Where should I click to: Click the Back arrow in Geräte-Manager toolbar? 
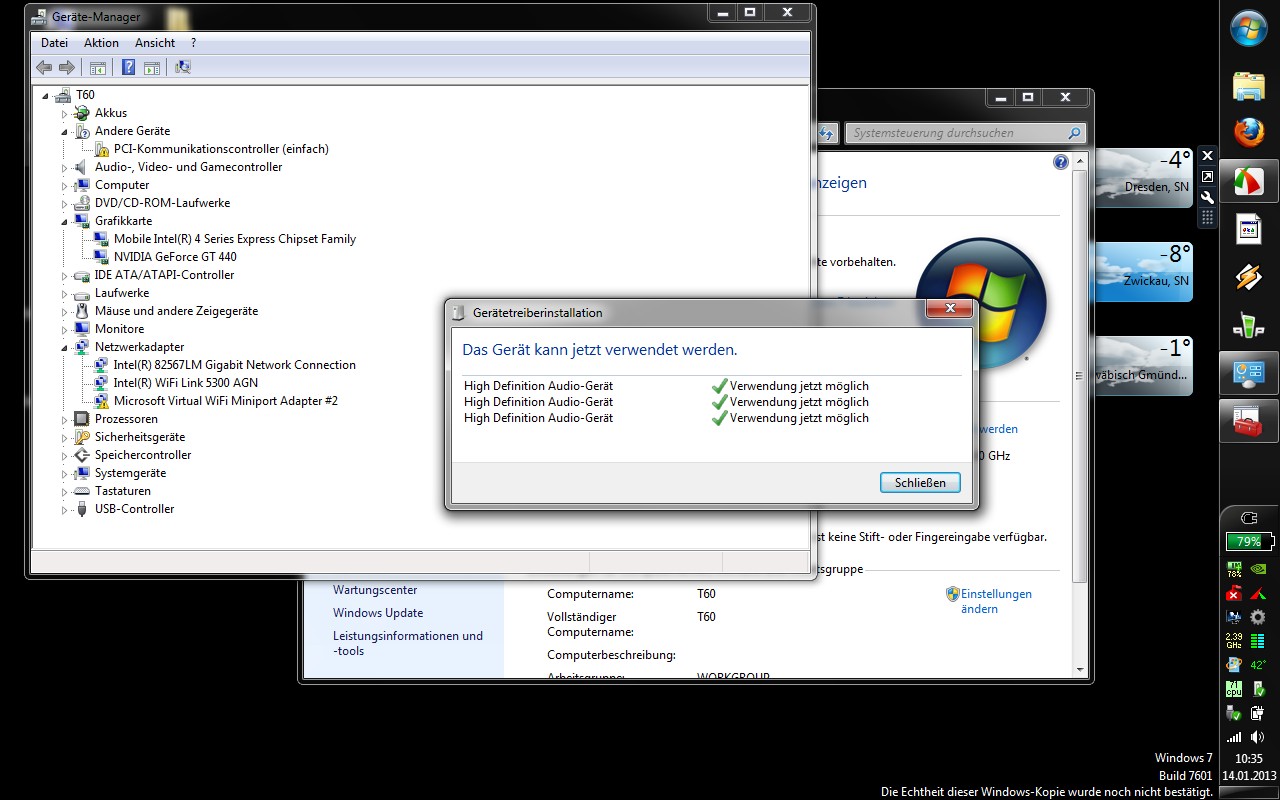44,67
